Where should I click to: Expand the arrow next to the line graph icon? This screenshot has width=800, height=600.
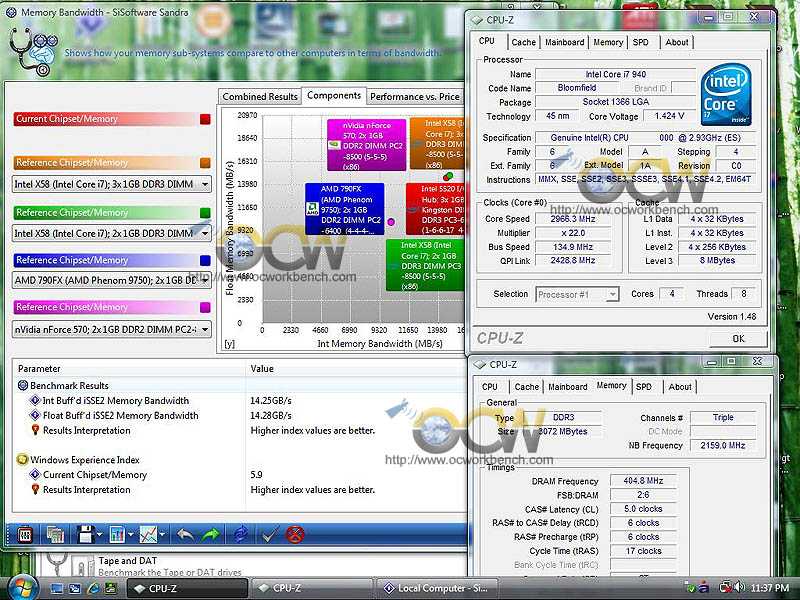pos(162,535)
